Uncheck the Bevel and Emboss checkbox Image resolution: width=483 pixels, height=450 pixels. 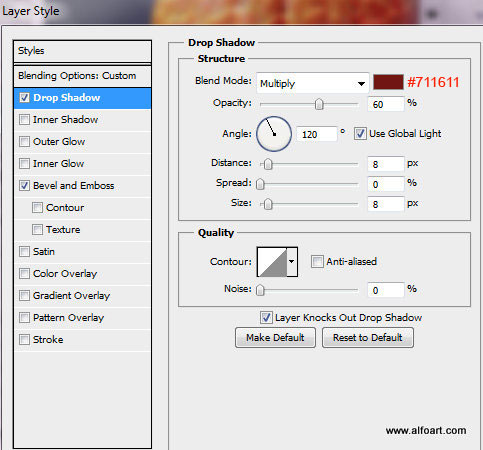click(x=24, y=186)
